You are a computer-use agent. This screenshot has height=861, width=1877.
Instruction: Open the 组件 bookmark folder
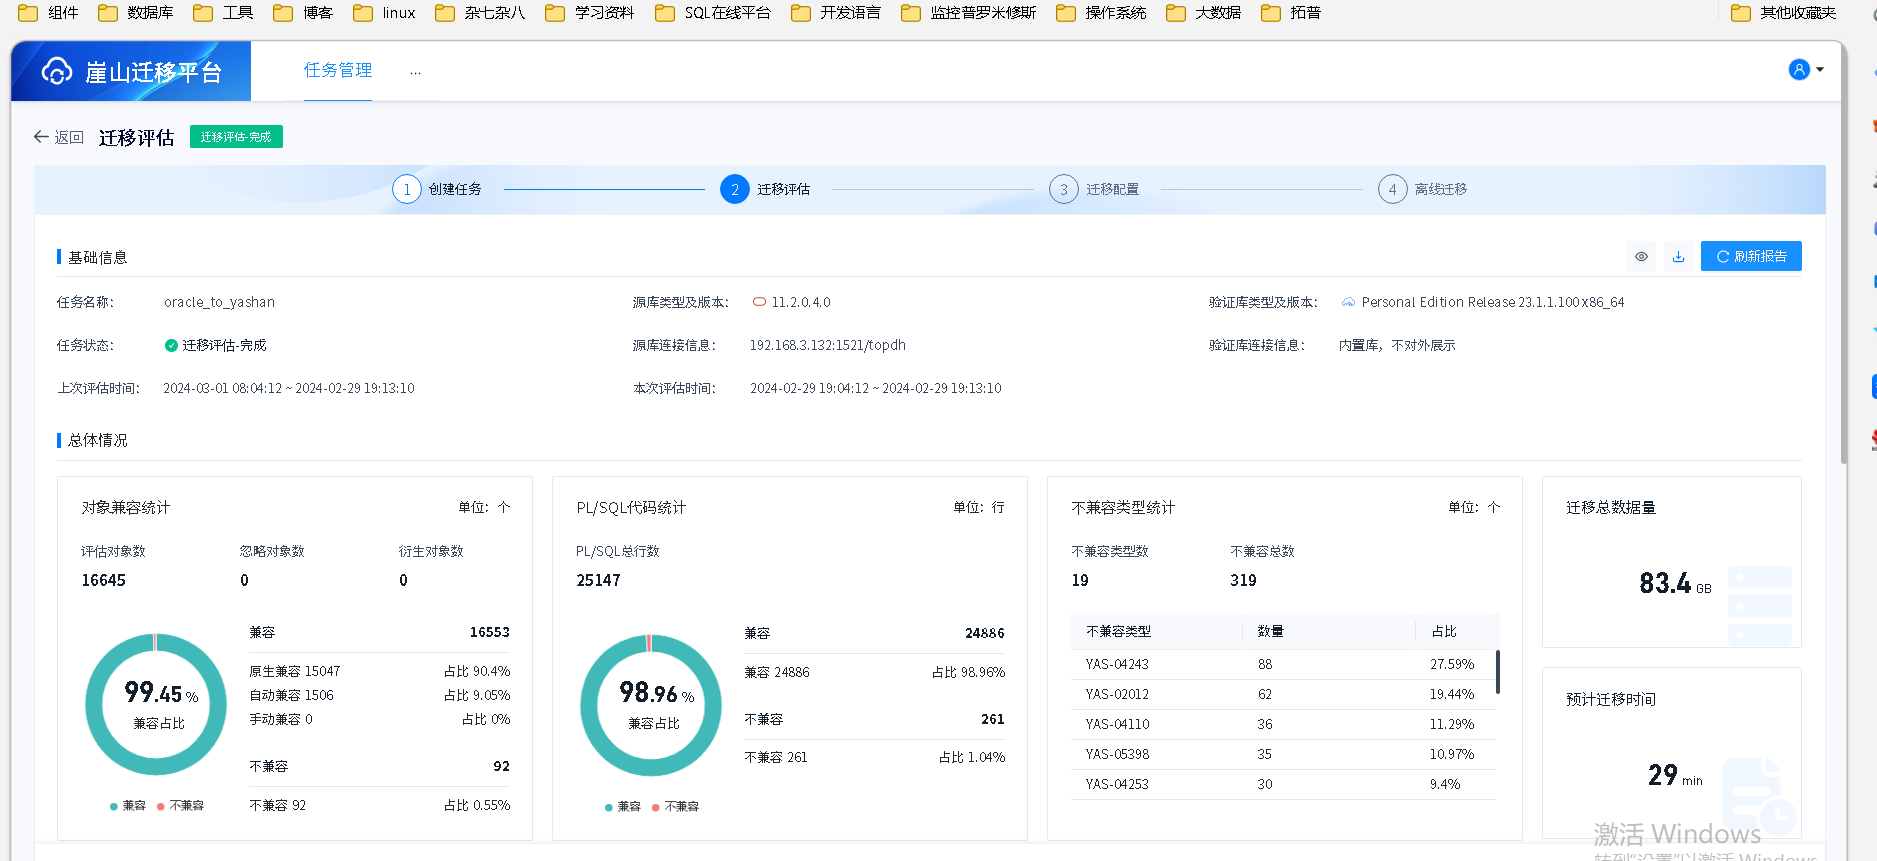click(x=48, y=13)
